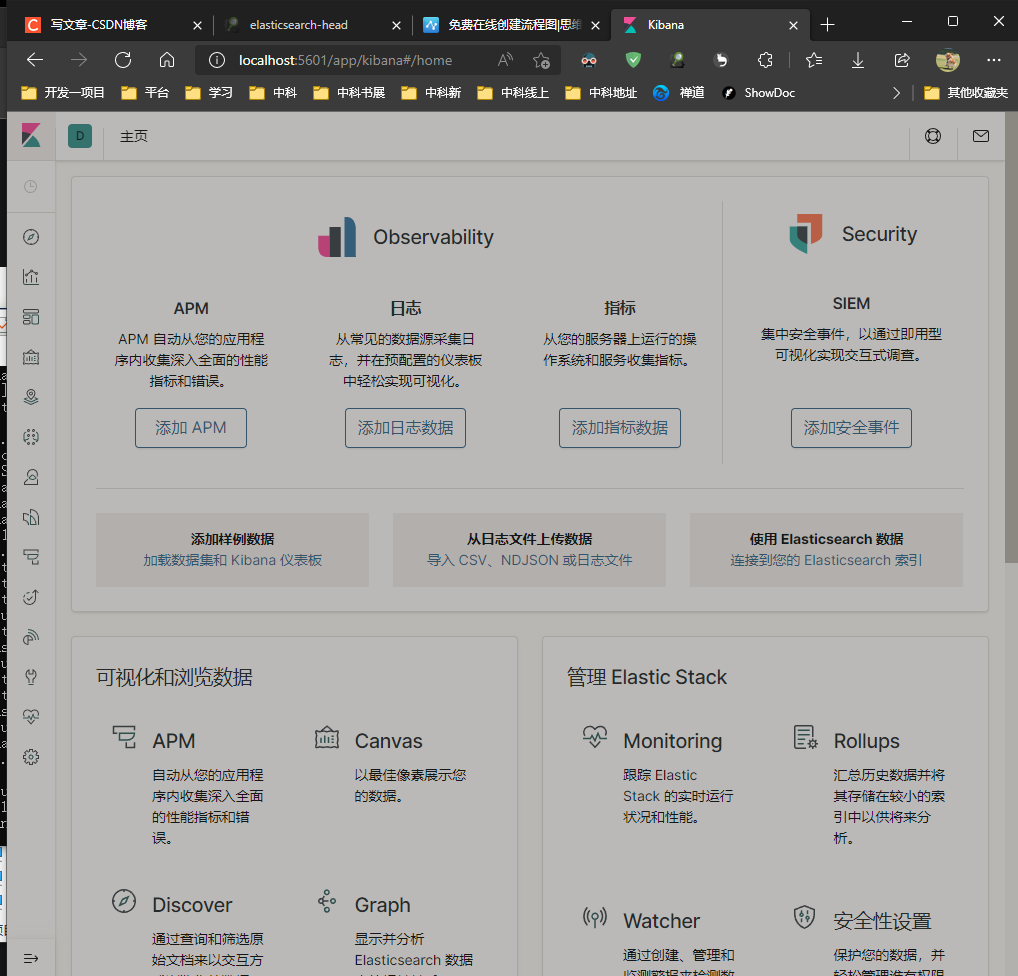The width and height of the screenshot is (1018, 976).
Task: Go to browser home page
Action: click(167, 60)
